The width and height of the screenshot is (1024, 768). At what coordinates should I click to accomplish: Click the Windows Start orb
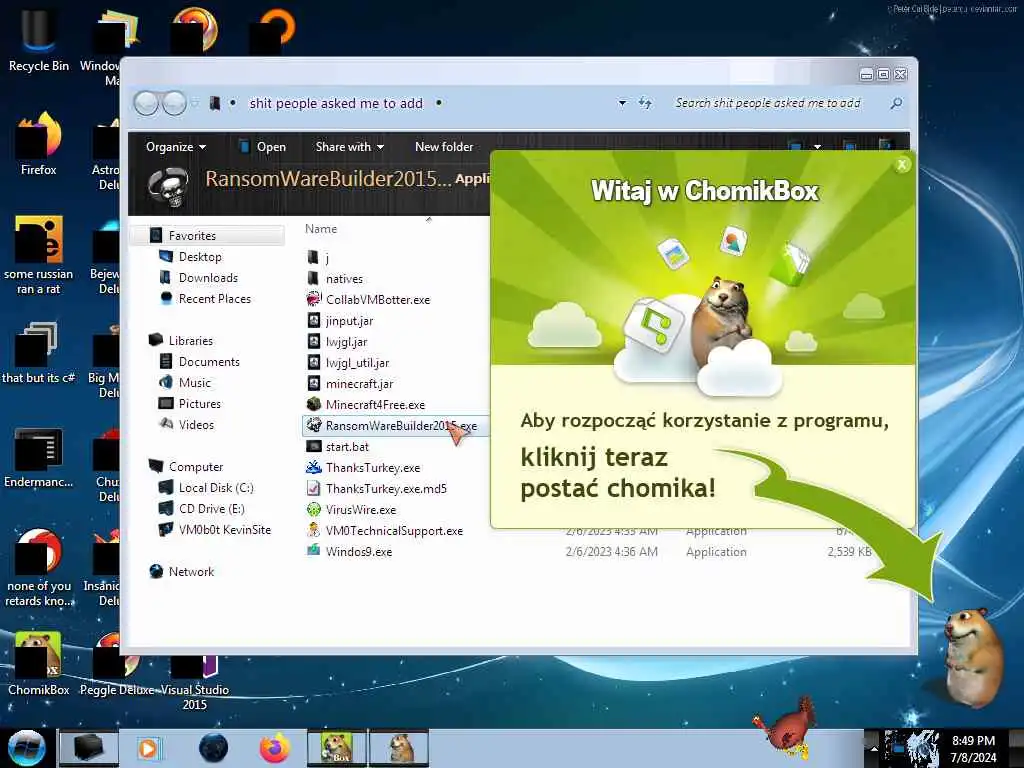click(x=26, y=748)
